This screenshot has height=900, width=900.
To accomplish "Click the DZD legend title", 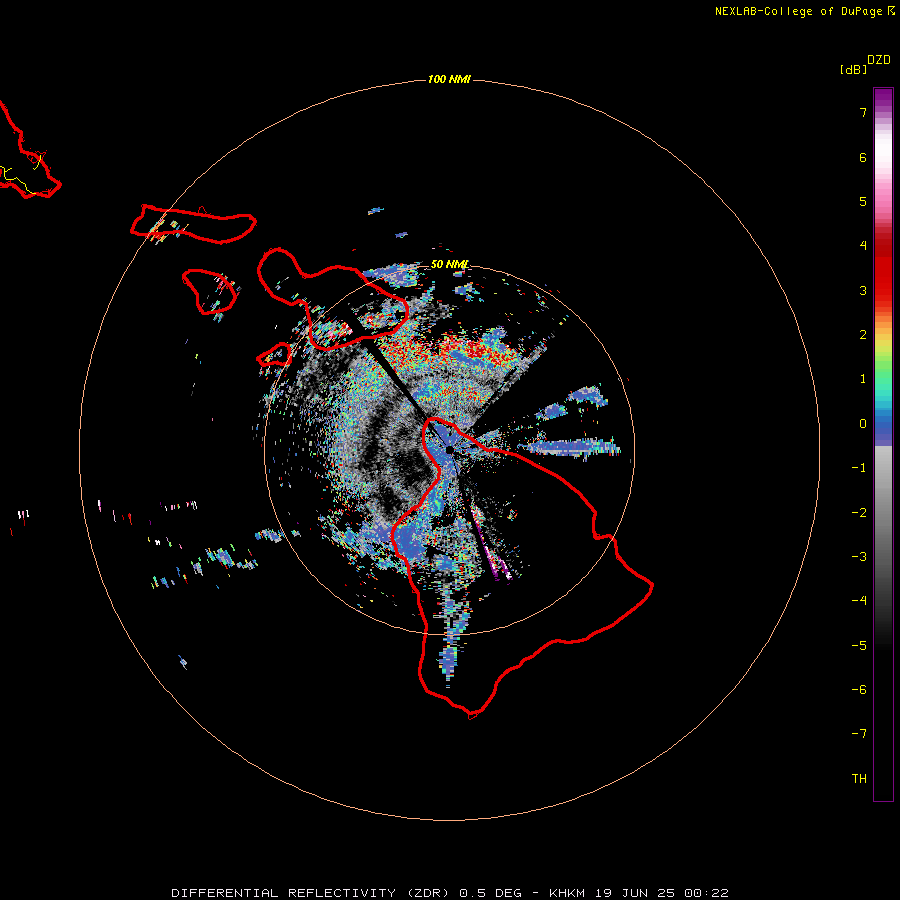I will 879,60.
